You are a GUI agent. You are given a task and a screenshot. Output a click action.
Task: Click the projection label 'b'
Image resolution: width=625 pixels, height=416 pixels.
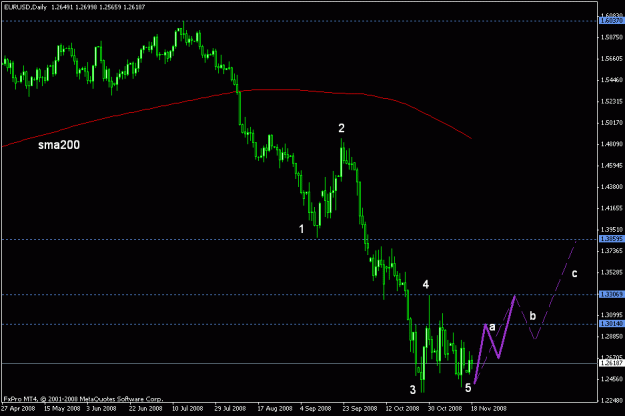[533, 316]
